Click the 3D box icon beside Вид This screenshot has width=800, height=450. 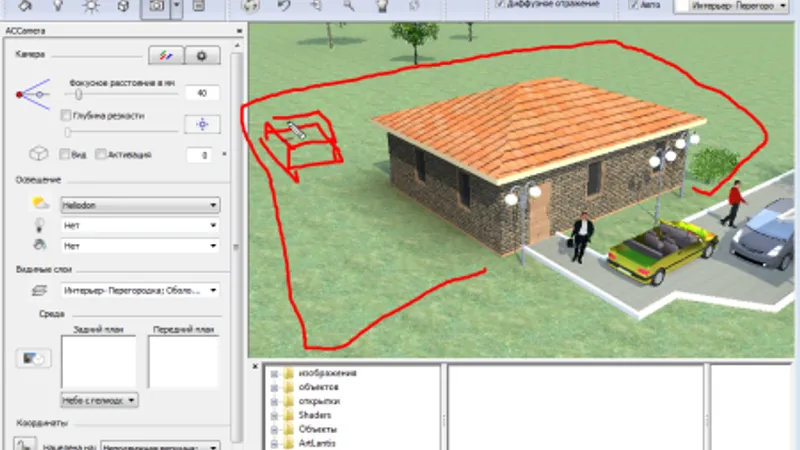click(39, 154)
